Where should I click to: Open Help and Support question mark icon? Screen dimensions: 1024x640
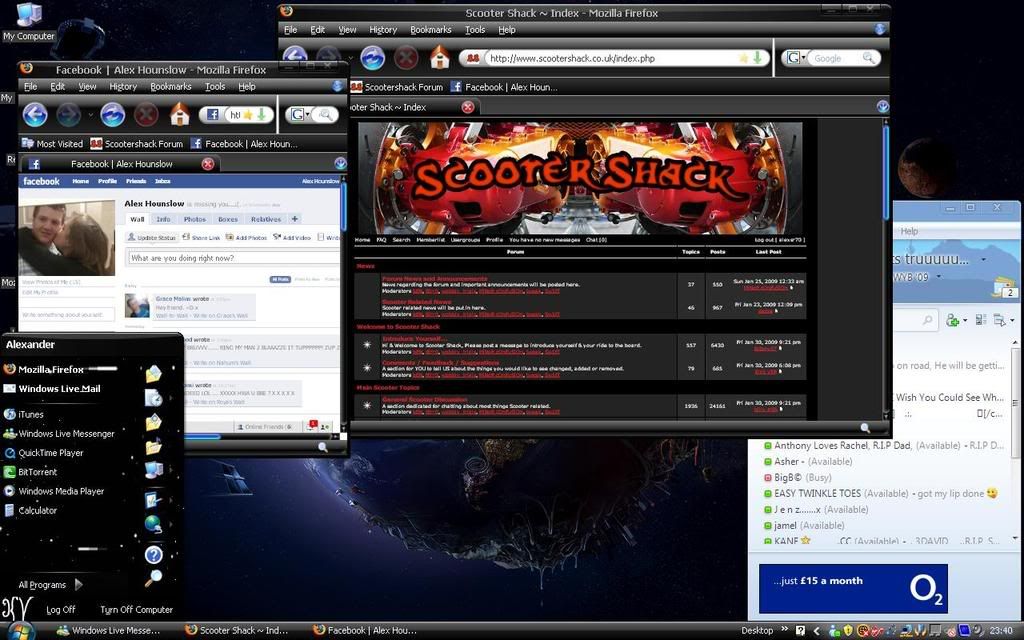click(153, 554)
